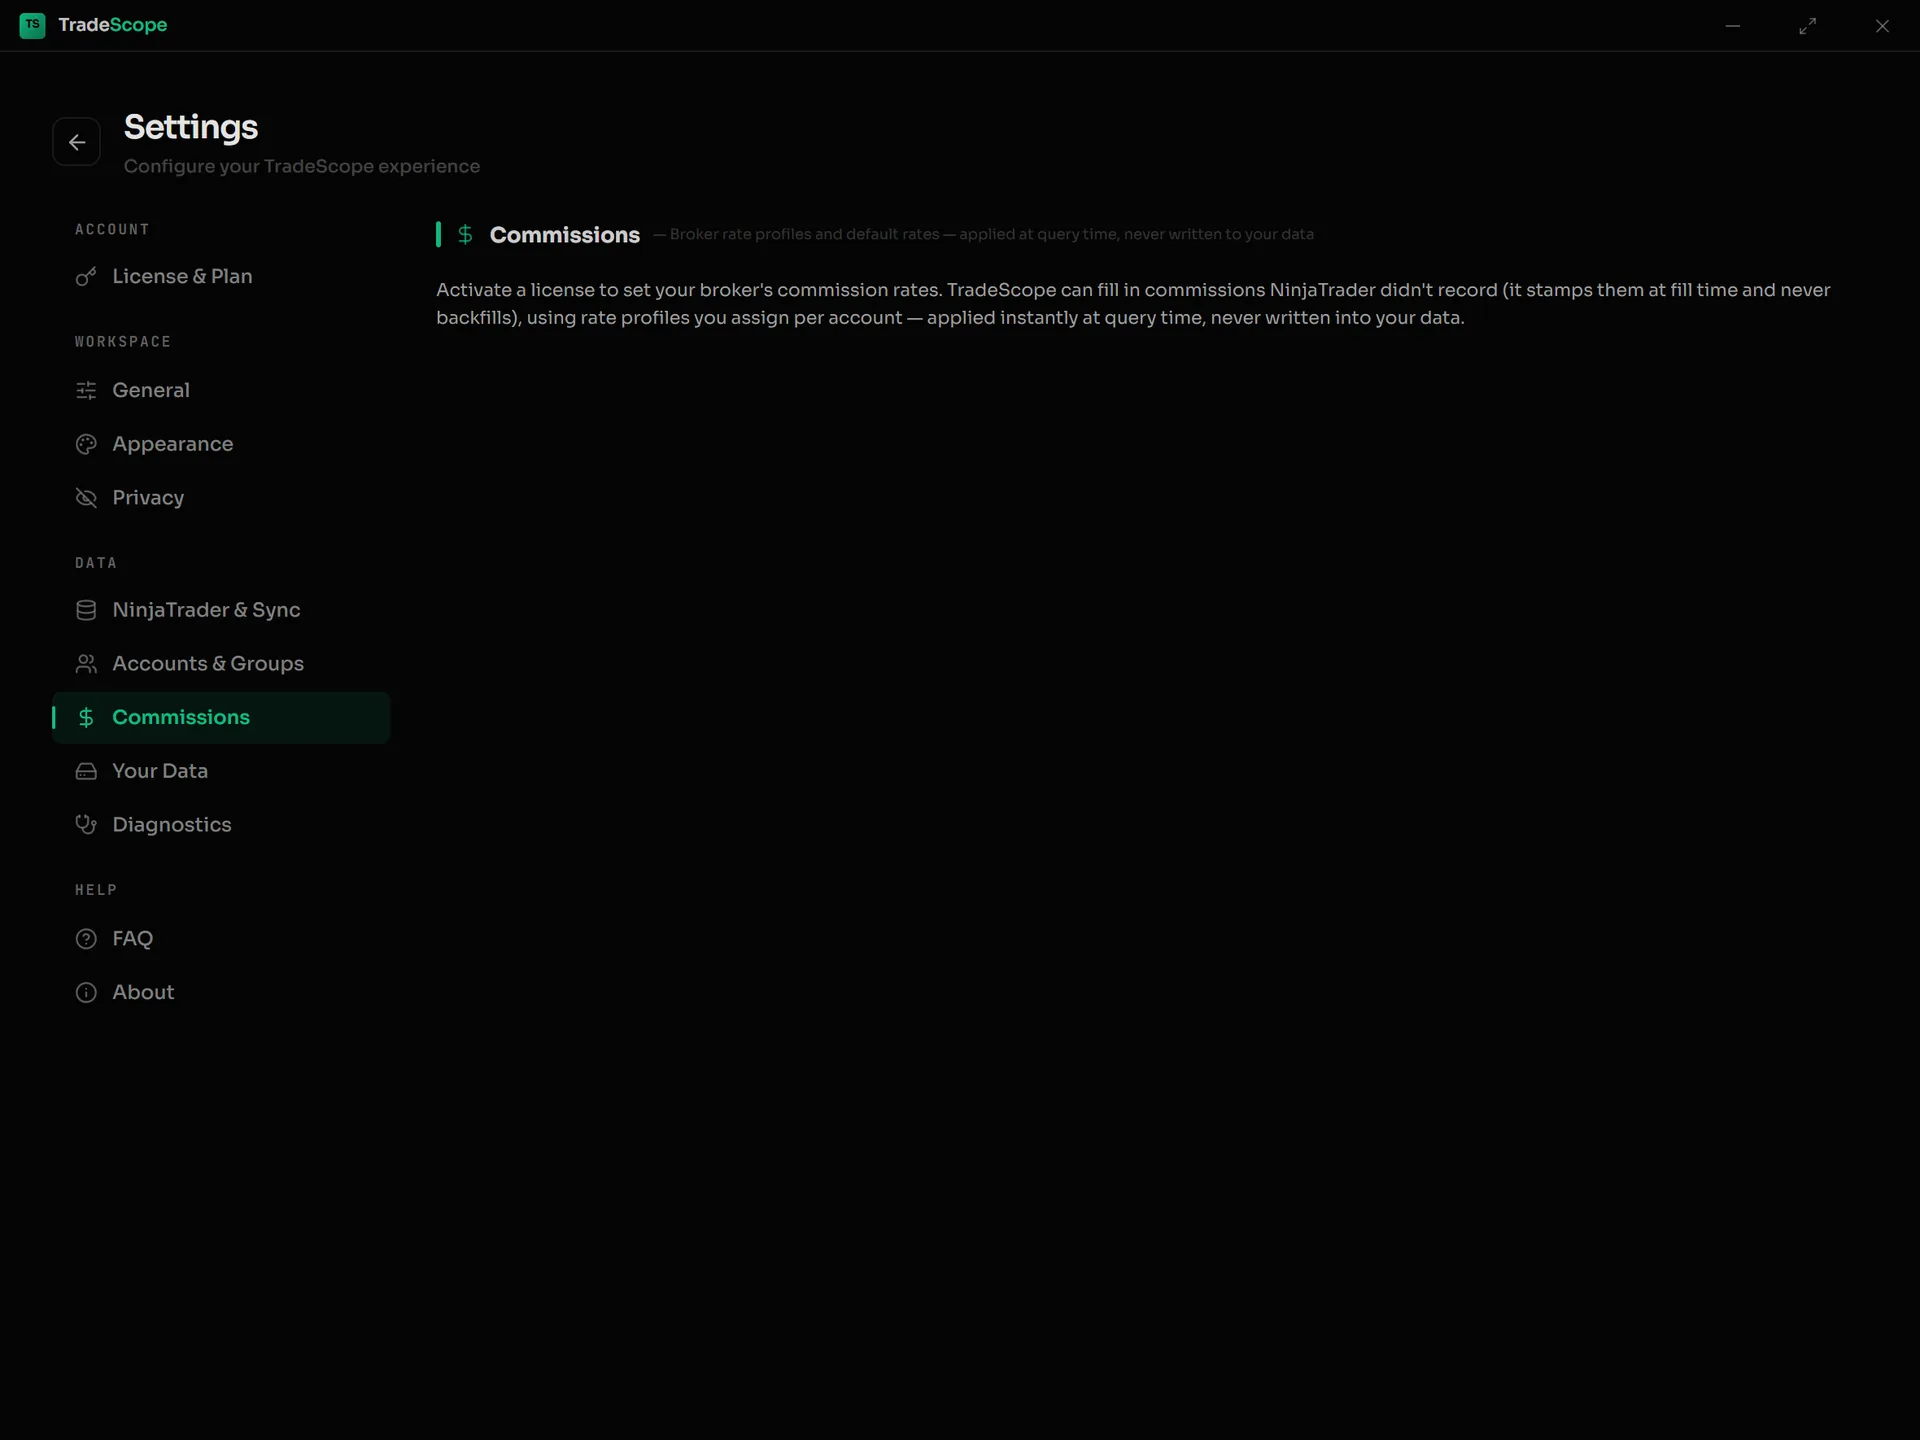
Task: Click the people icon beside Accounts & Groups
Action: coord(86,664)
